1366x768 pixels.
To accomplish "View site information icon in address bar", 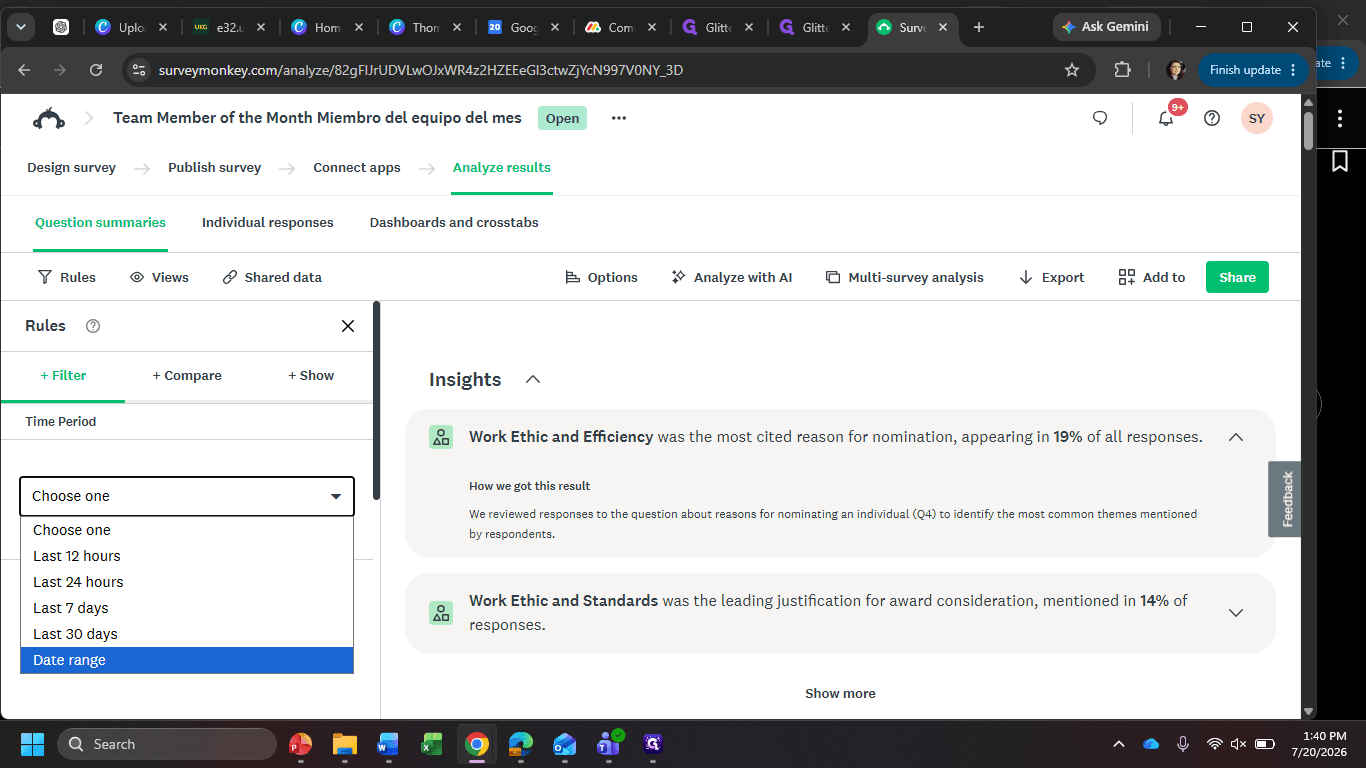I will point(139,70).
